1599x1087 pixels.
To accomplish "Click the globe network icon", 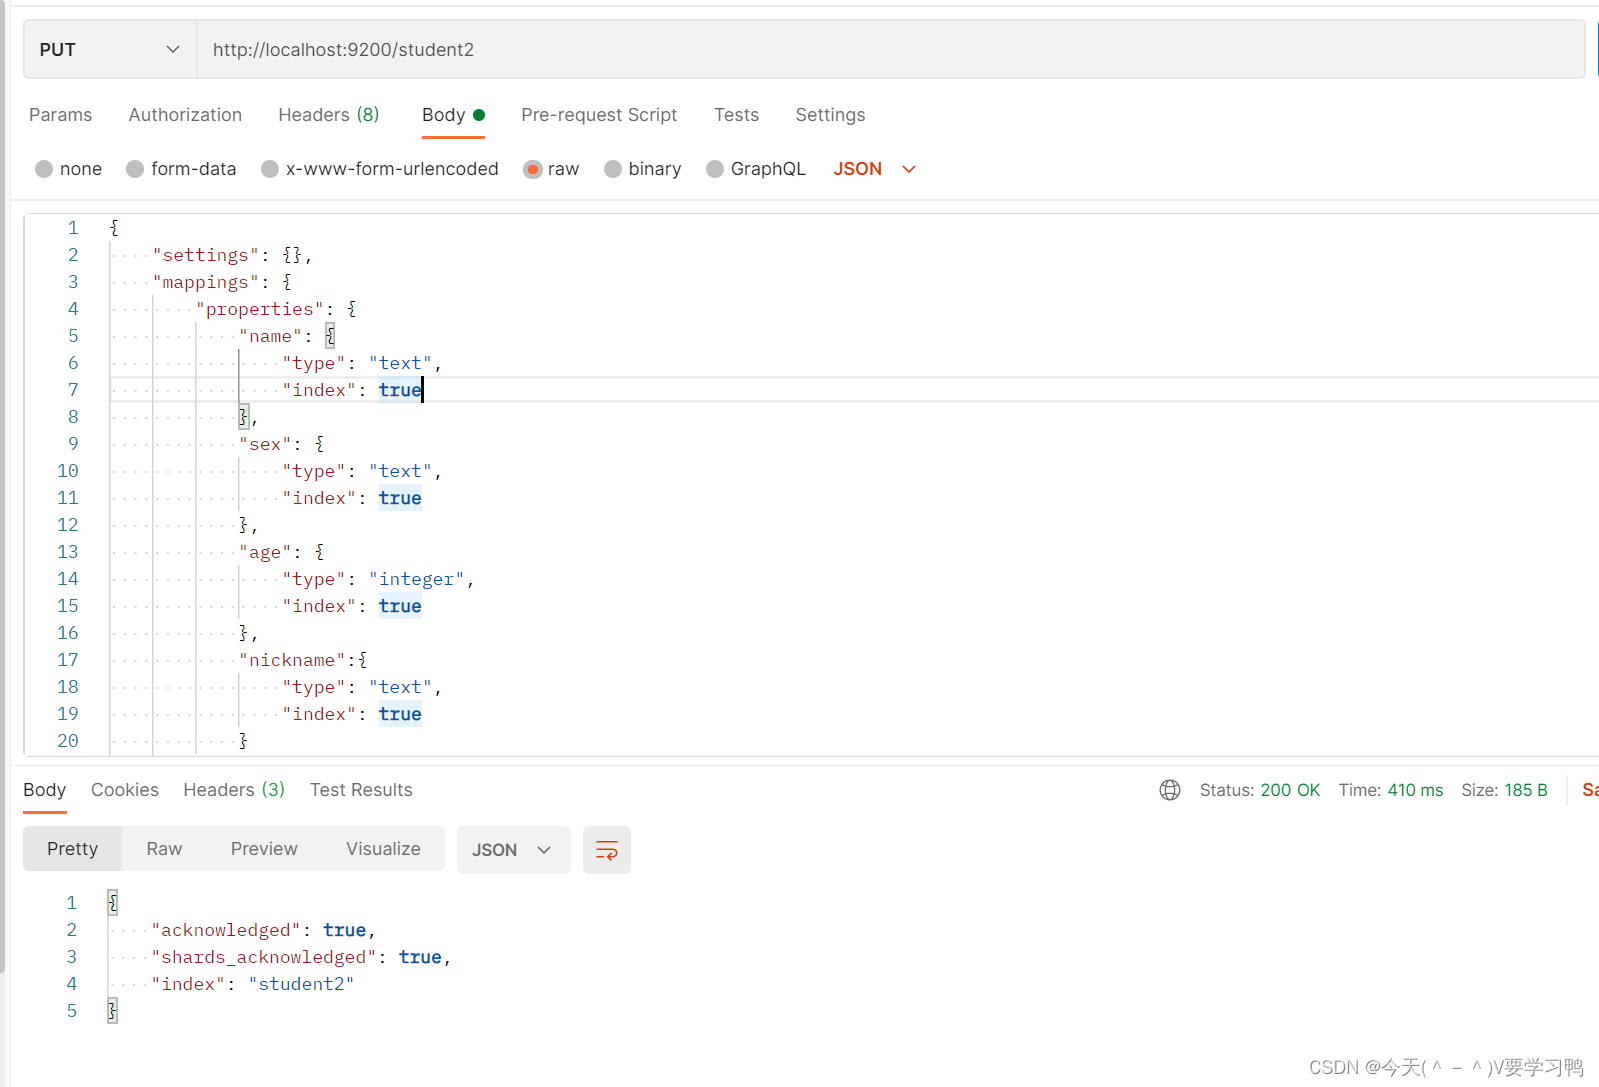I will (1170, 790).
